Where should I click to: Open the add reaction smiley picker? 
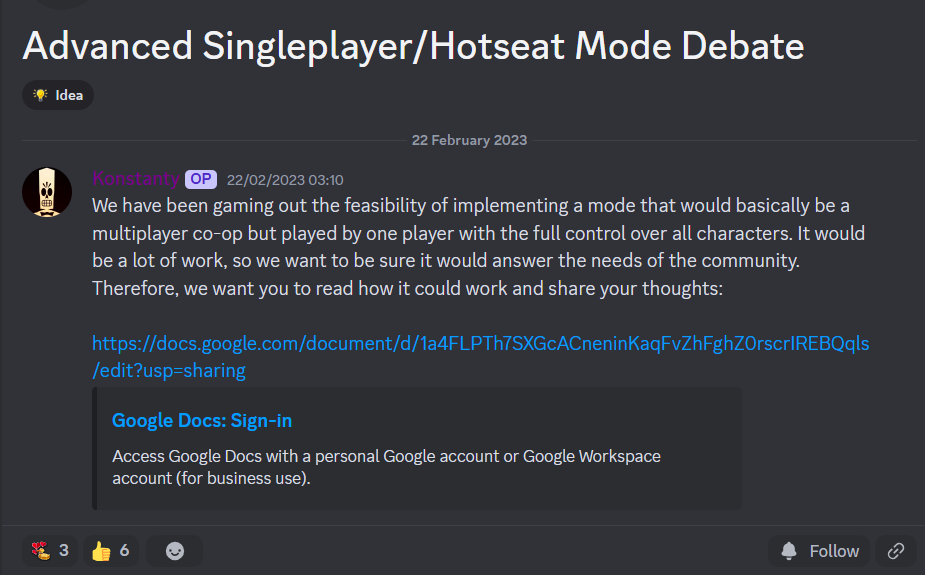175,551
